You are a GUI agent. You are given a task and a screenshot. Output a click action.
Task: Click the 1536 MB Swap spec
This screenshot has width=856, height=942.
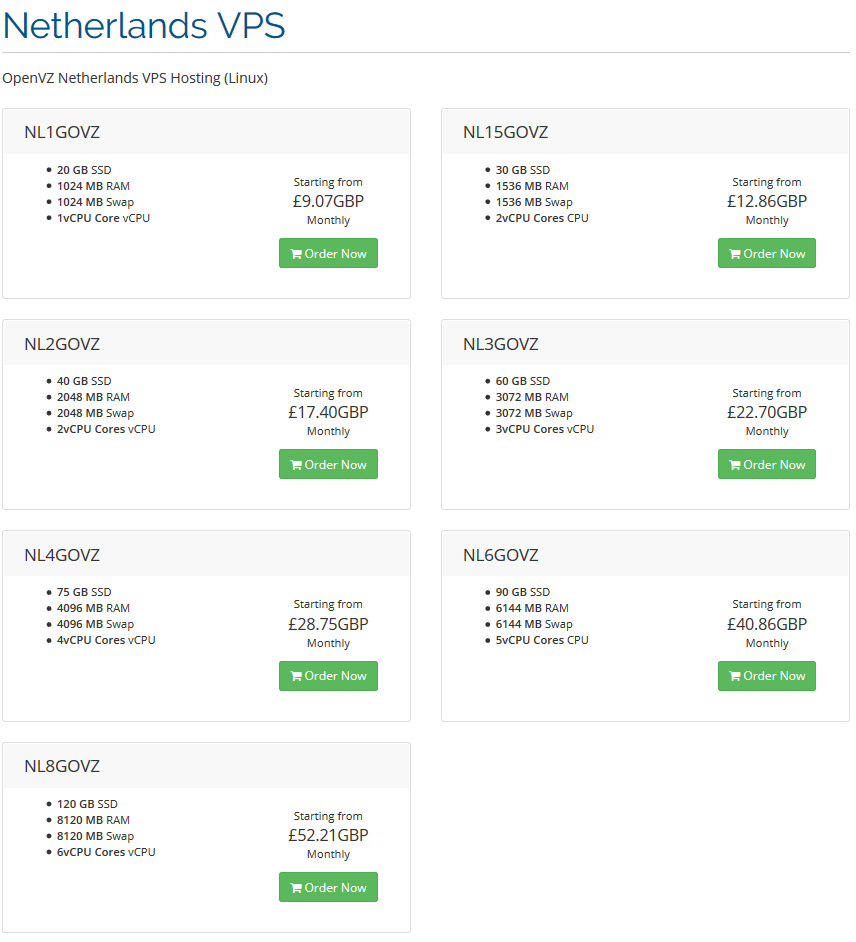point(534,202)
